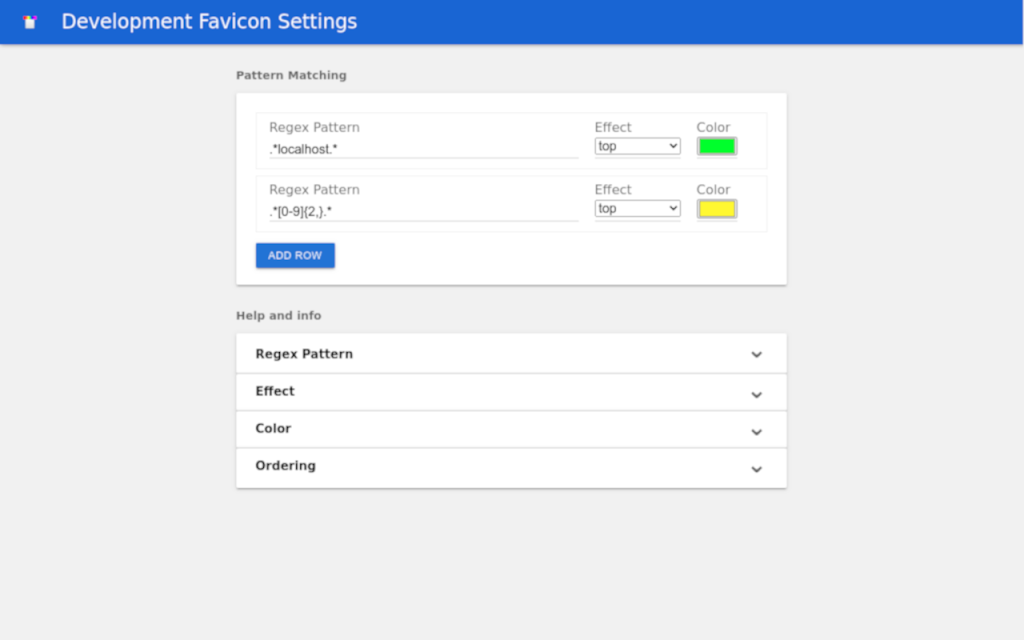Open Effect dropdown for the digits pattern row

637,209
